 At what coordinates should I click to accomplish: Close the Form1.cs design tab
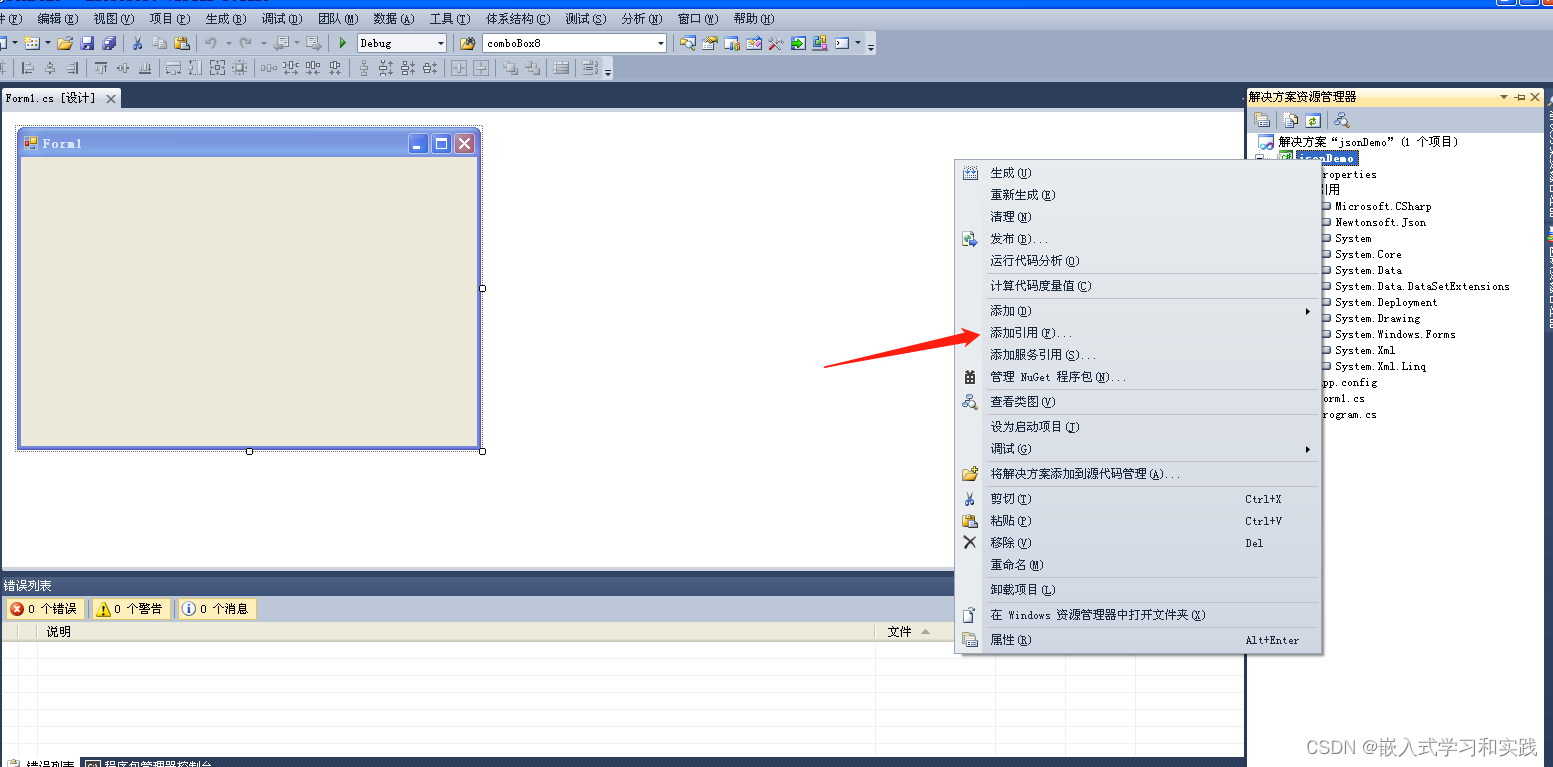(111, 99)
